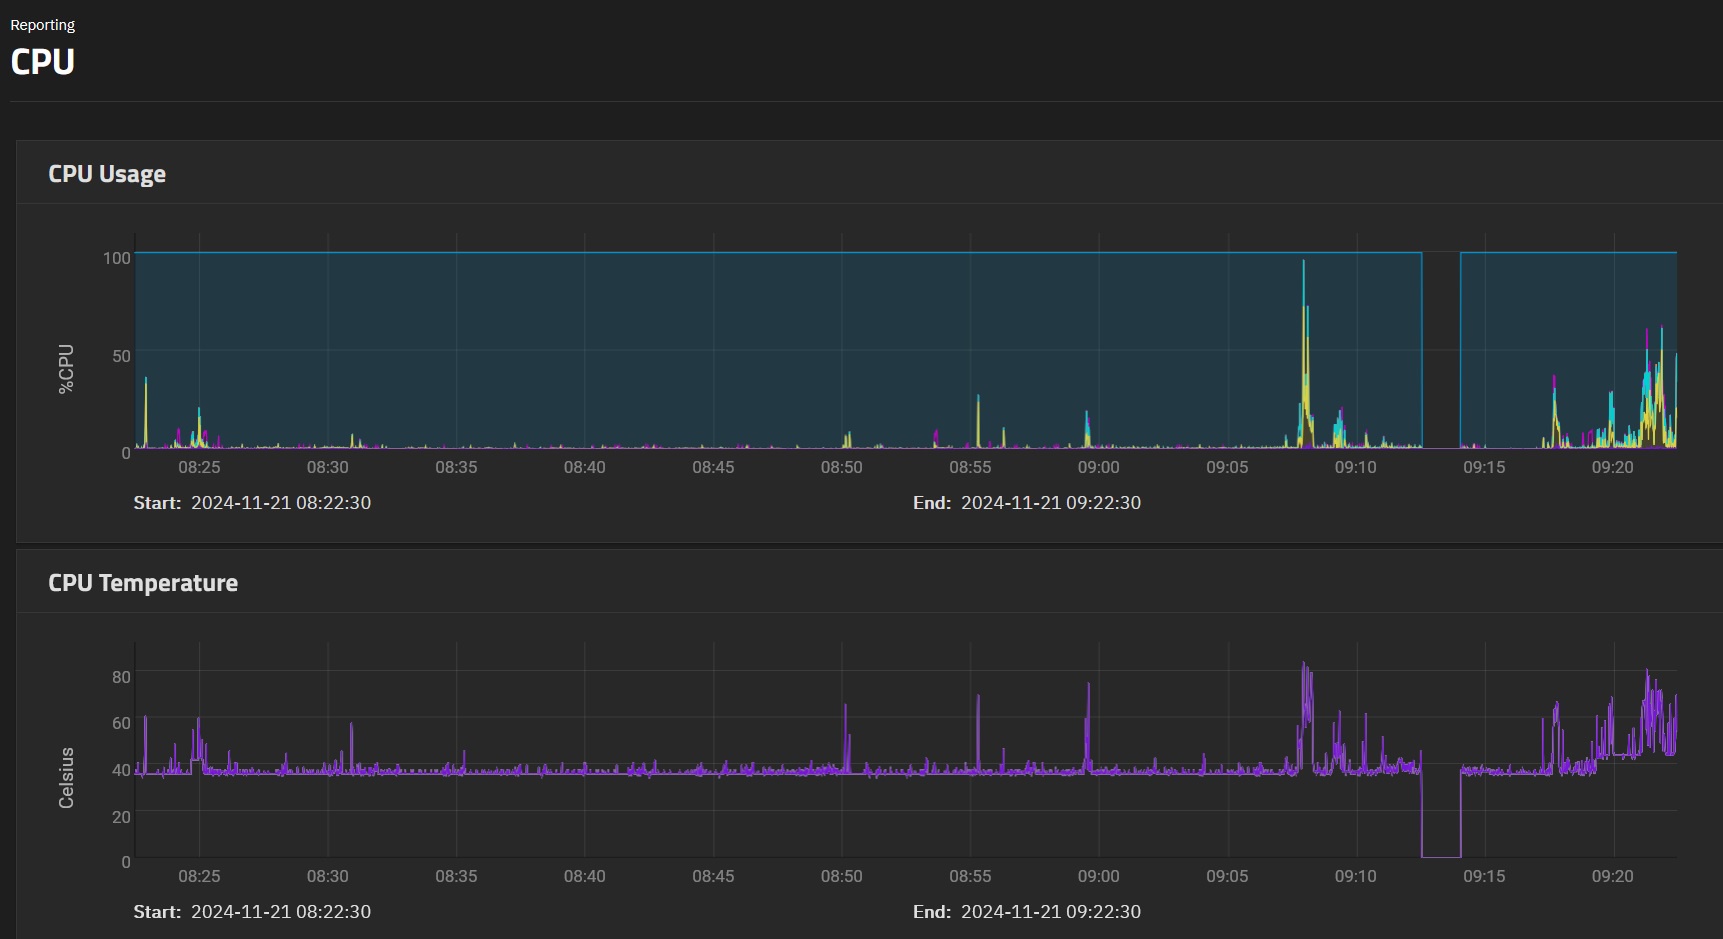Viewport: 1723px width, 939px height.
Task: Click the CPU Usage End timestamp
Action: coord(1050,503)
